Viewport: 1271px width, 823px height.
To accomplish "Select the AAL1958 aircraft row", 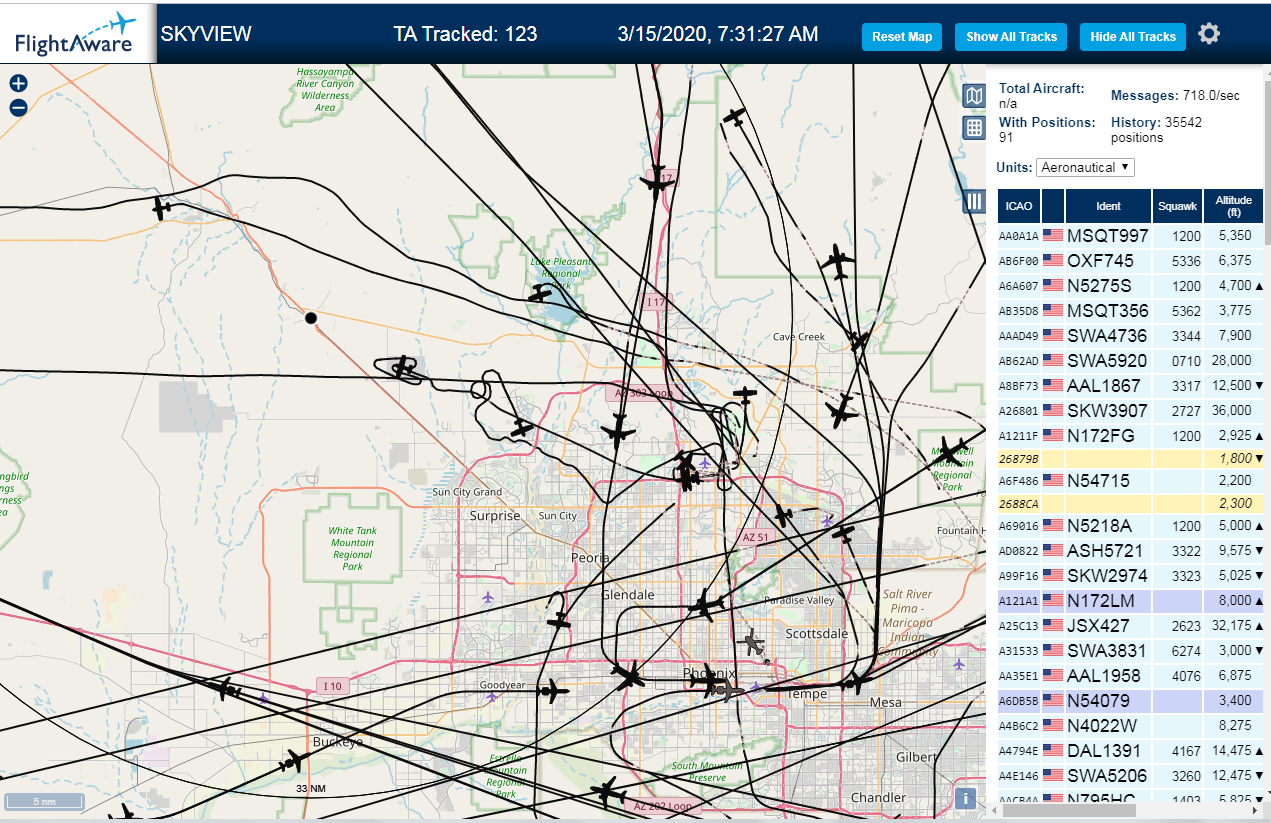I will pos(1130,675).
